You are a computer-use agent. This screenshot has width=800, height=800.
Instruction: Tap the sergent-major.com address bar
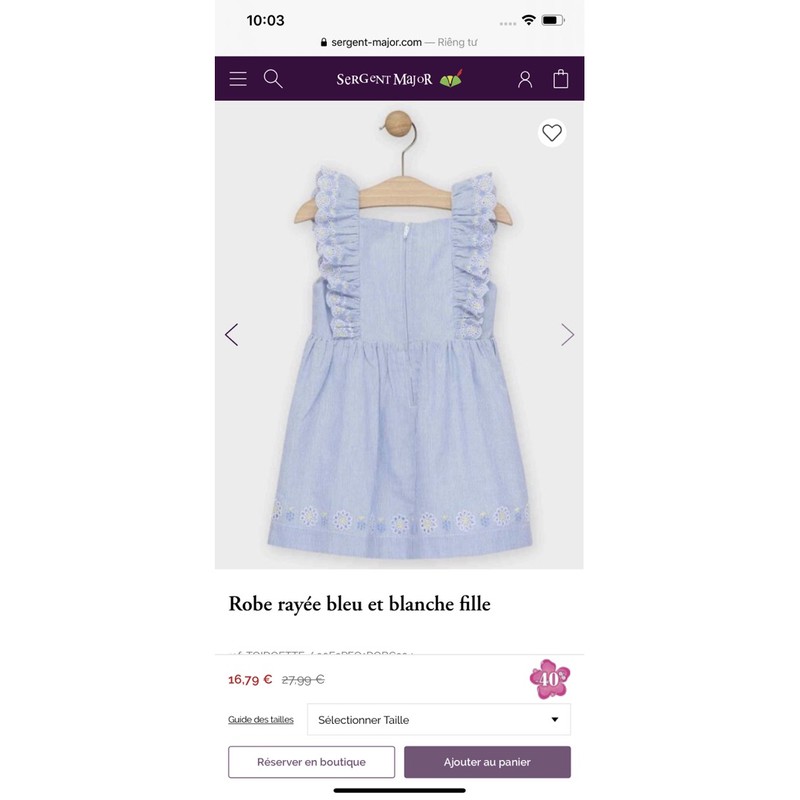tap(399, 42)
